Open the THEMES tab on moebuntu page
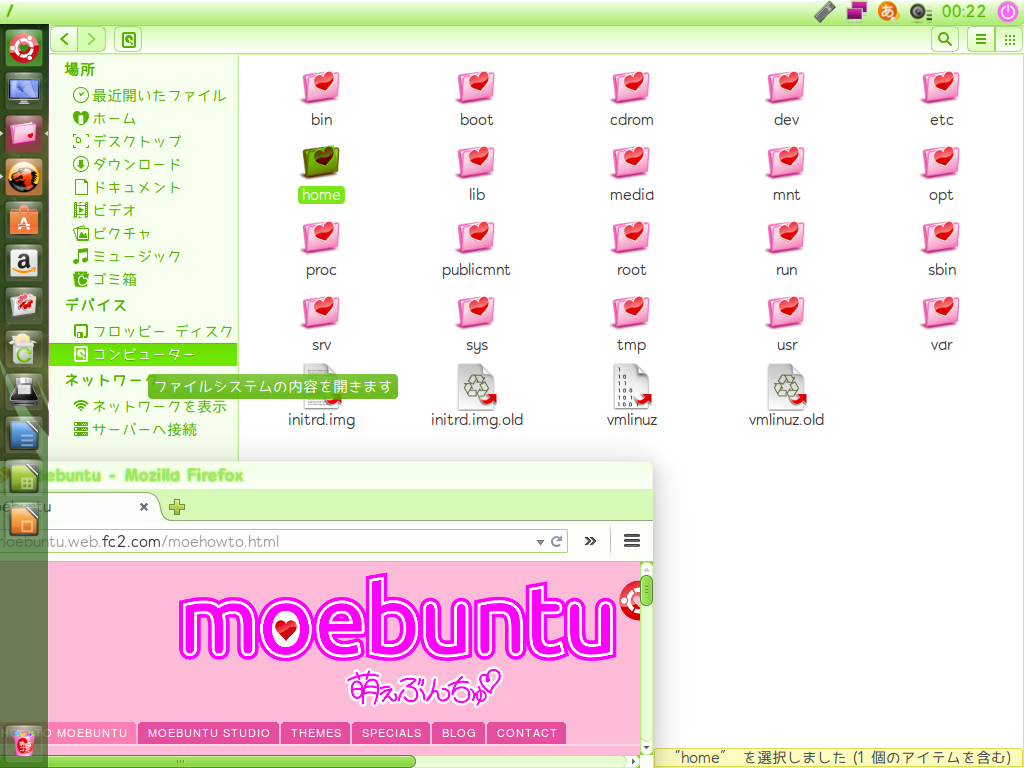 pos(316,733)
